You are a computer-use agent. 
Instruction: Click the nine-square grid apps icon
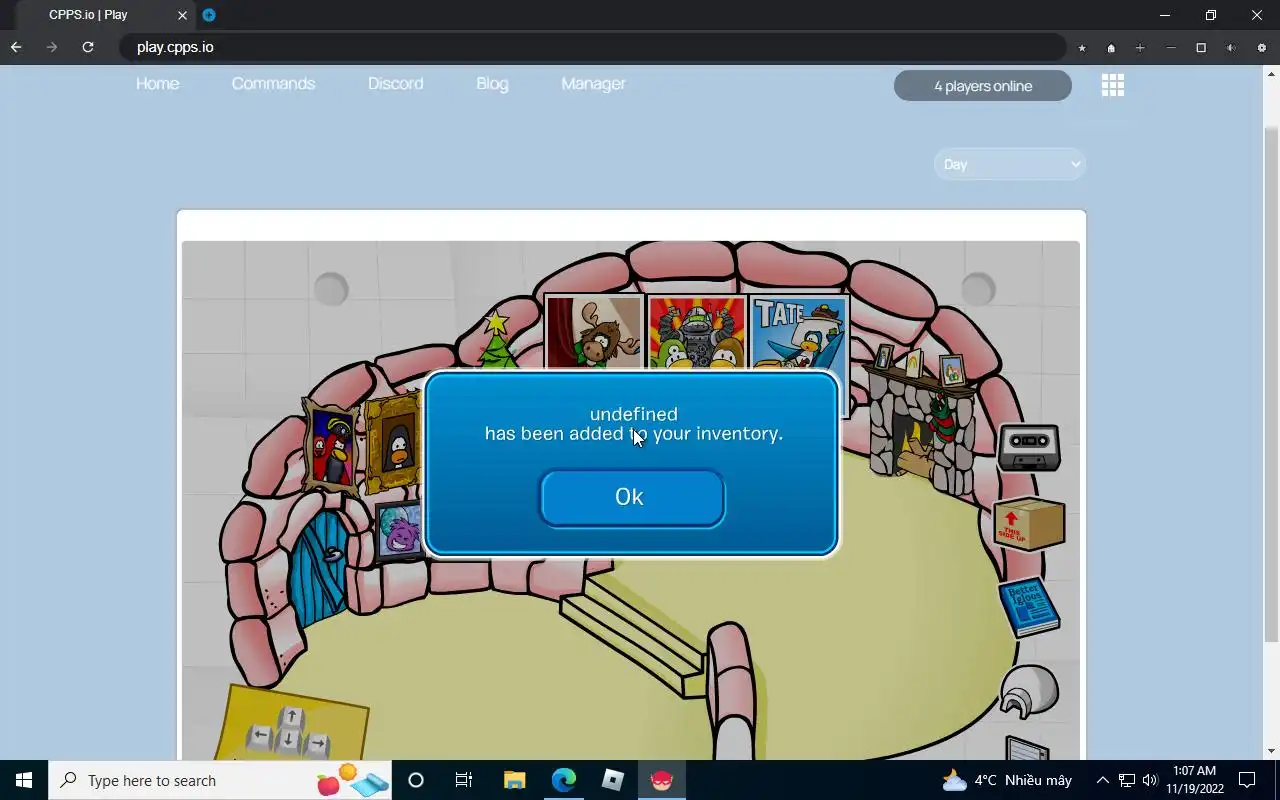(x=1113, y=85)
